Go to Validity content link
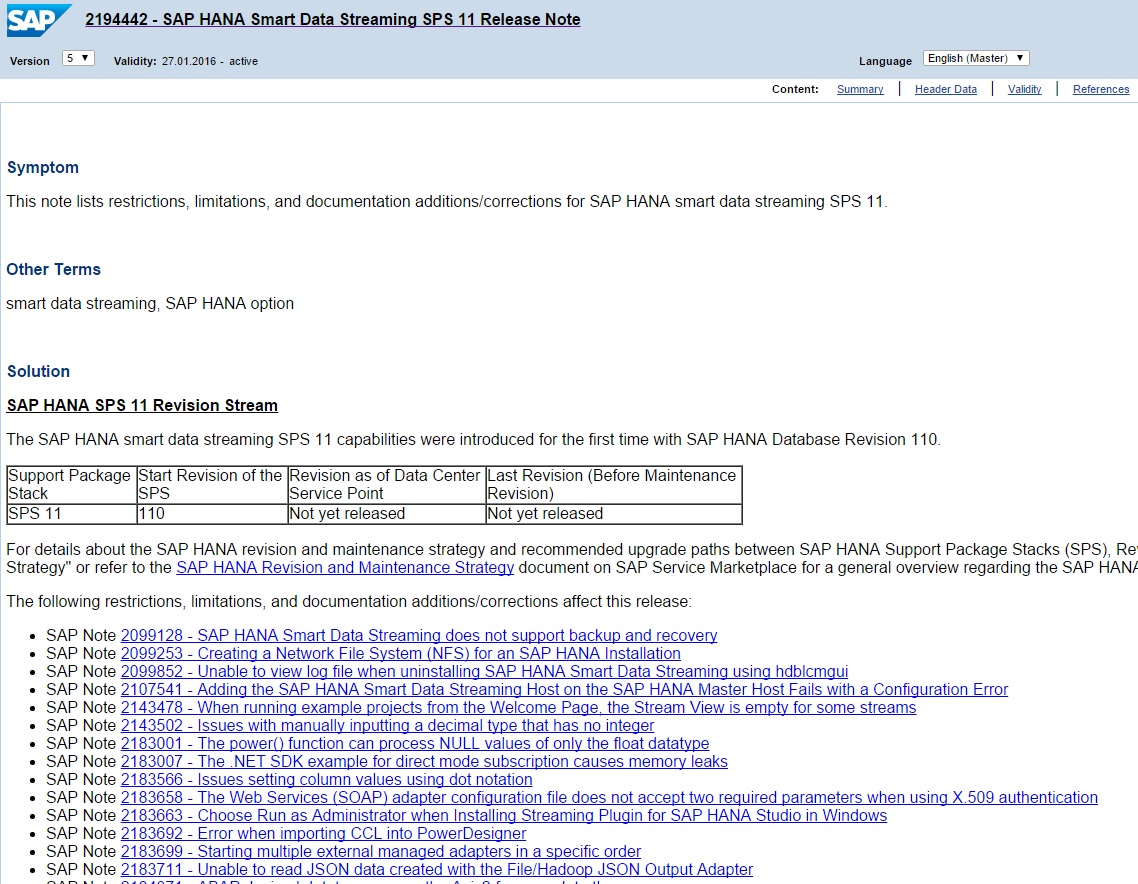The image size is (1138, 884). (x=1024, y=89)
